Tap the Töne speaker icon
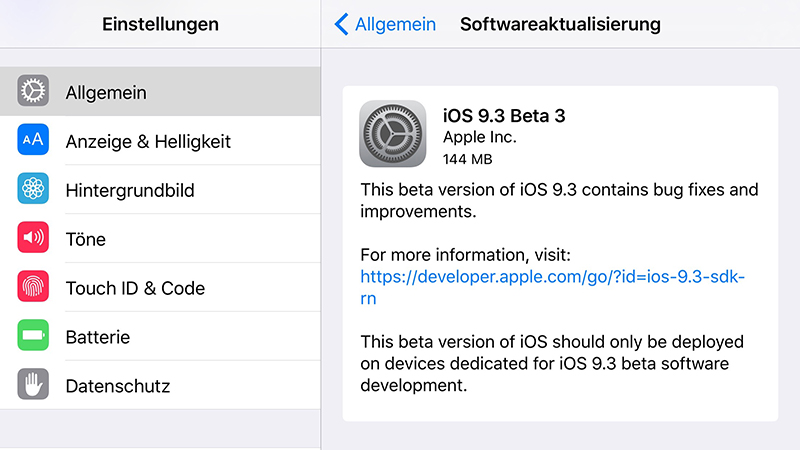The height and width of the screenshot is (450, 800). point(33,237)
